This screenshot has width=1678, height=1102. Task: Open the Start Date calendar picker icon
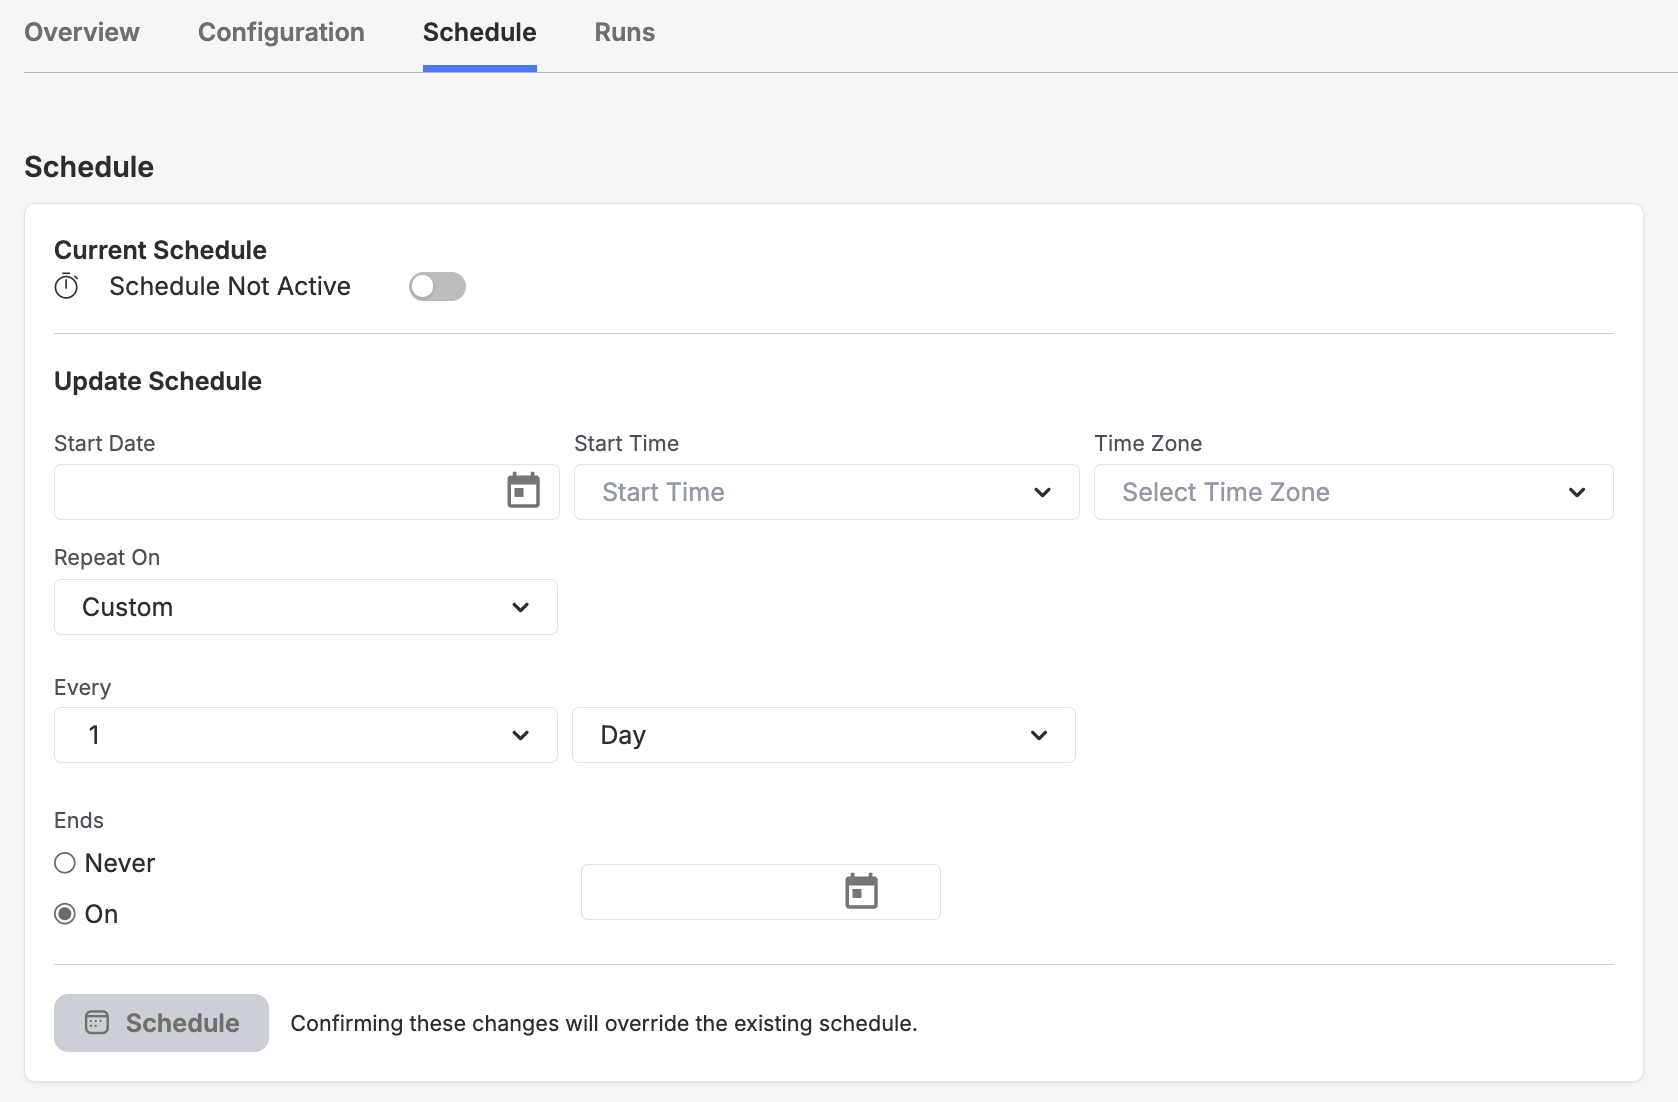pos(523,491)
